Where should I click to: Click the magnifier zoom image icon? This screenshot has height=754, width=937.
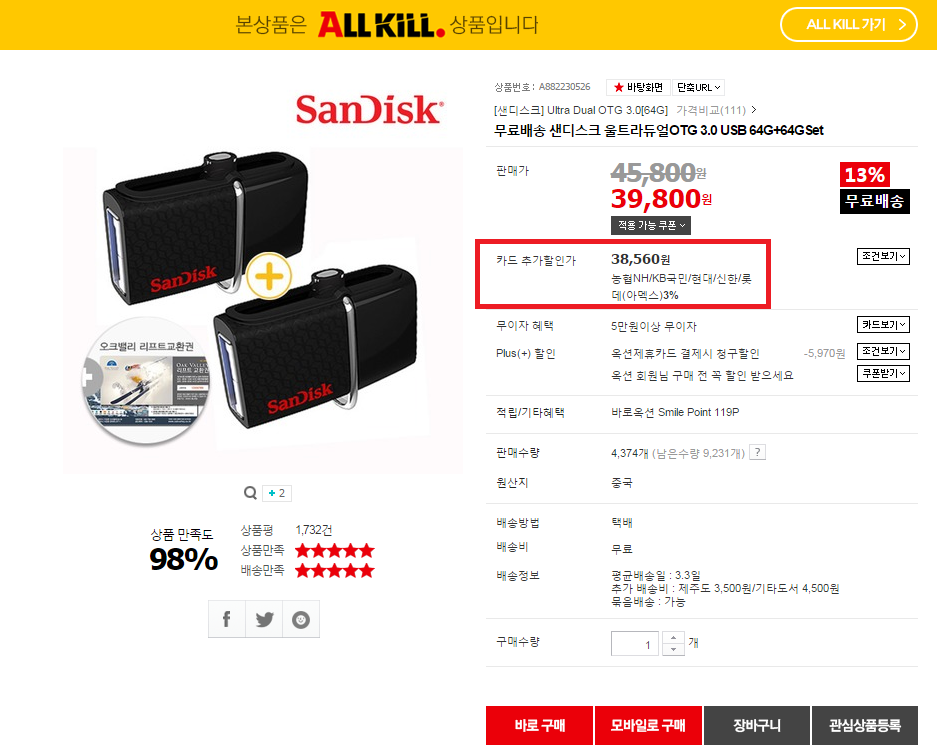(250, 493)
